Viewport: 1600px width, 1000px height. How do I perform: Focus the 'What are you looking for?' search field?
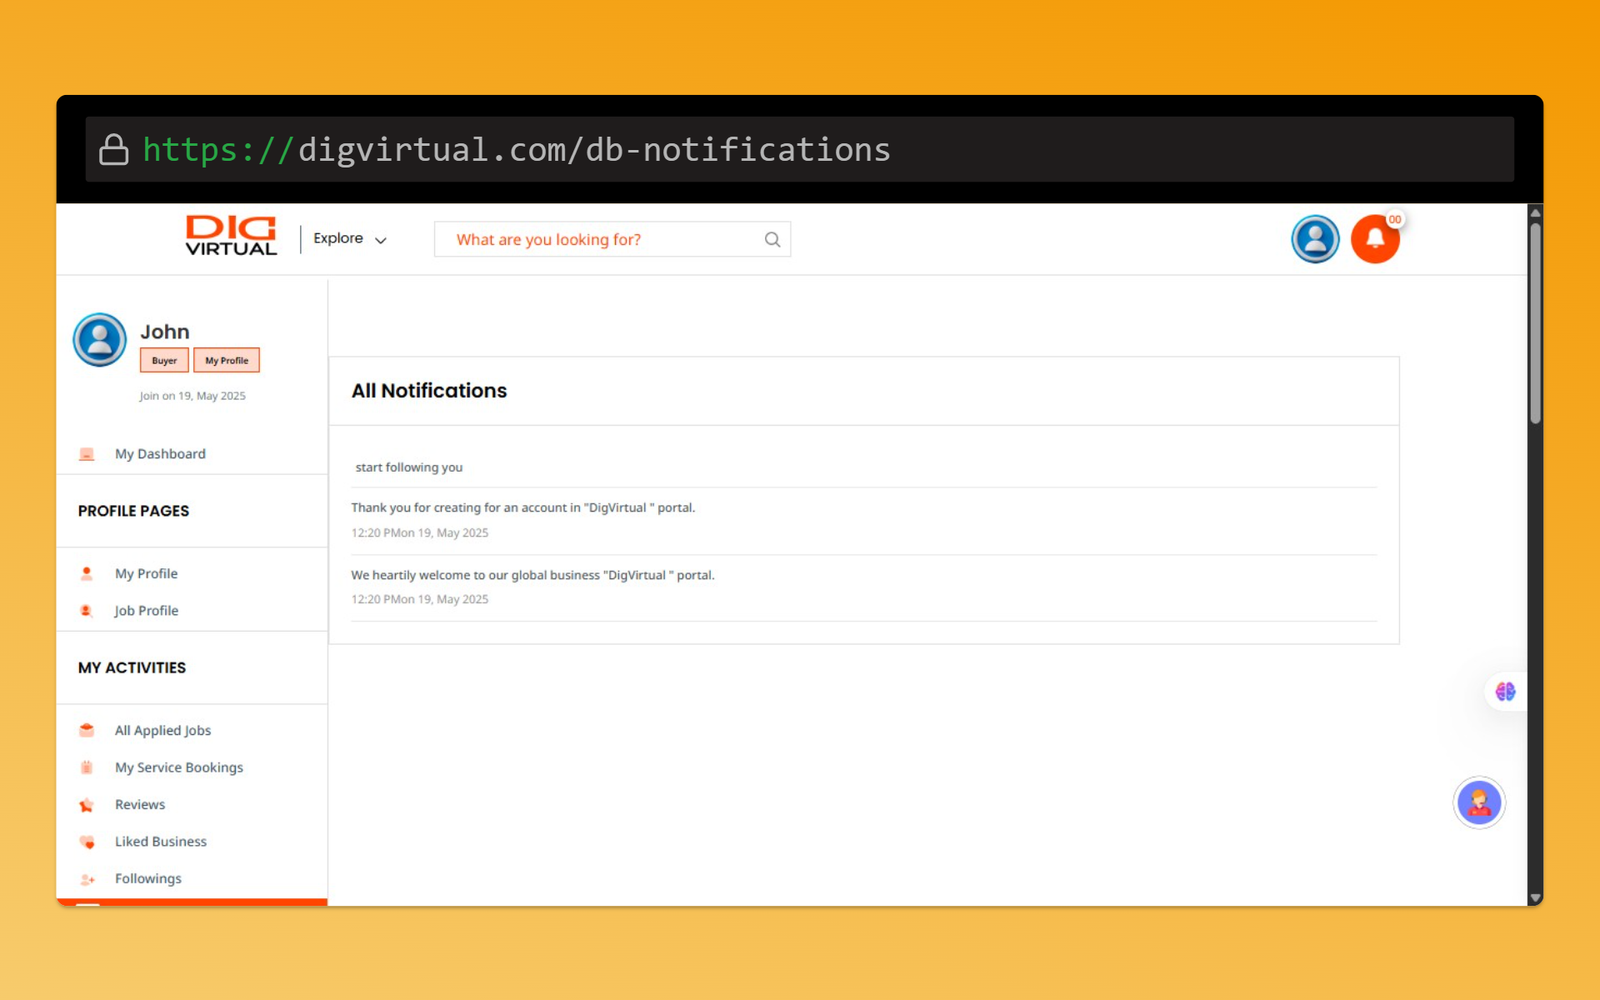(612, 239)
